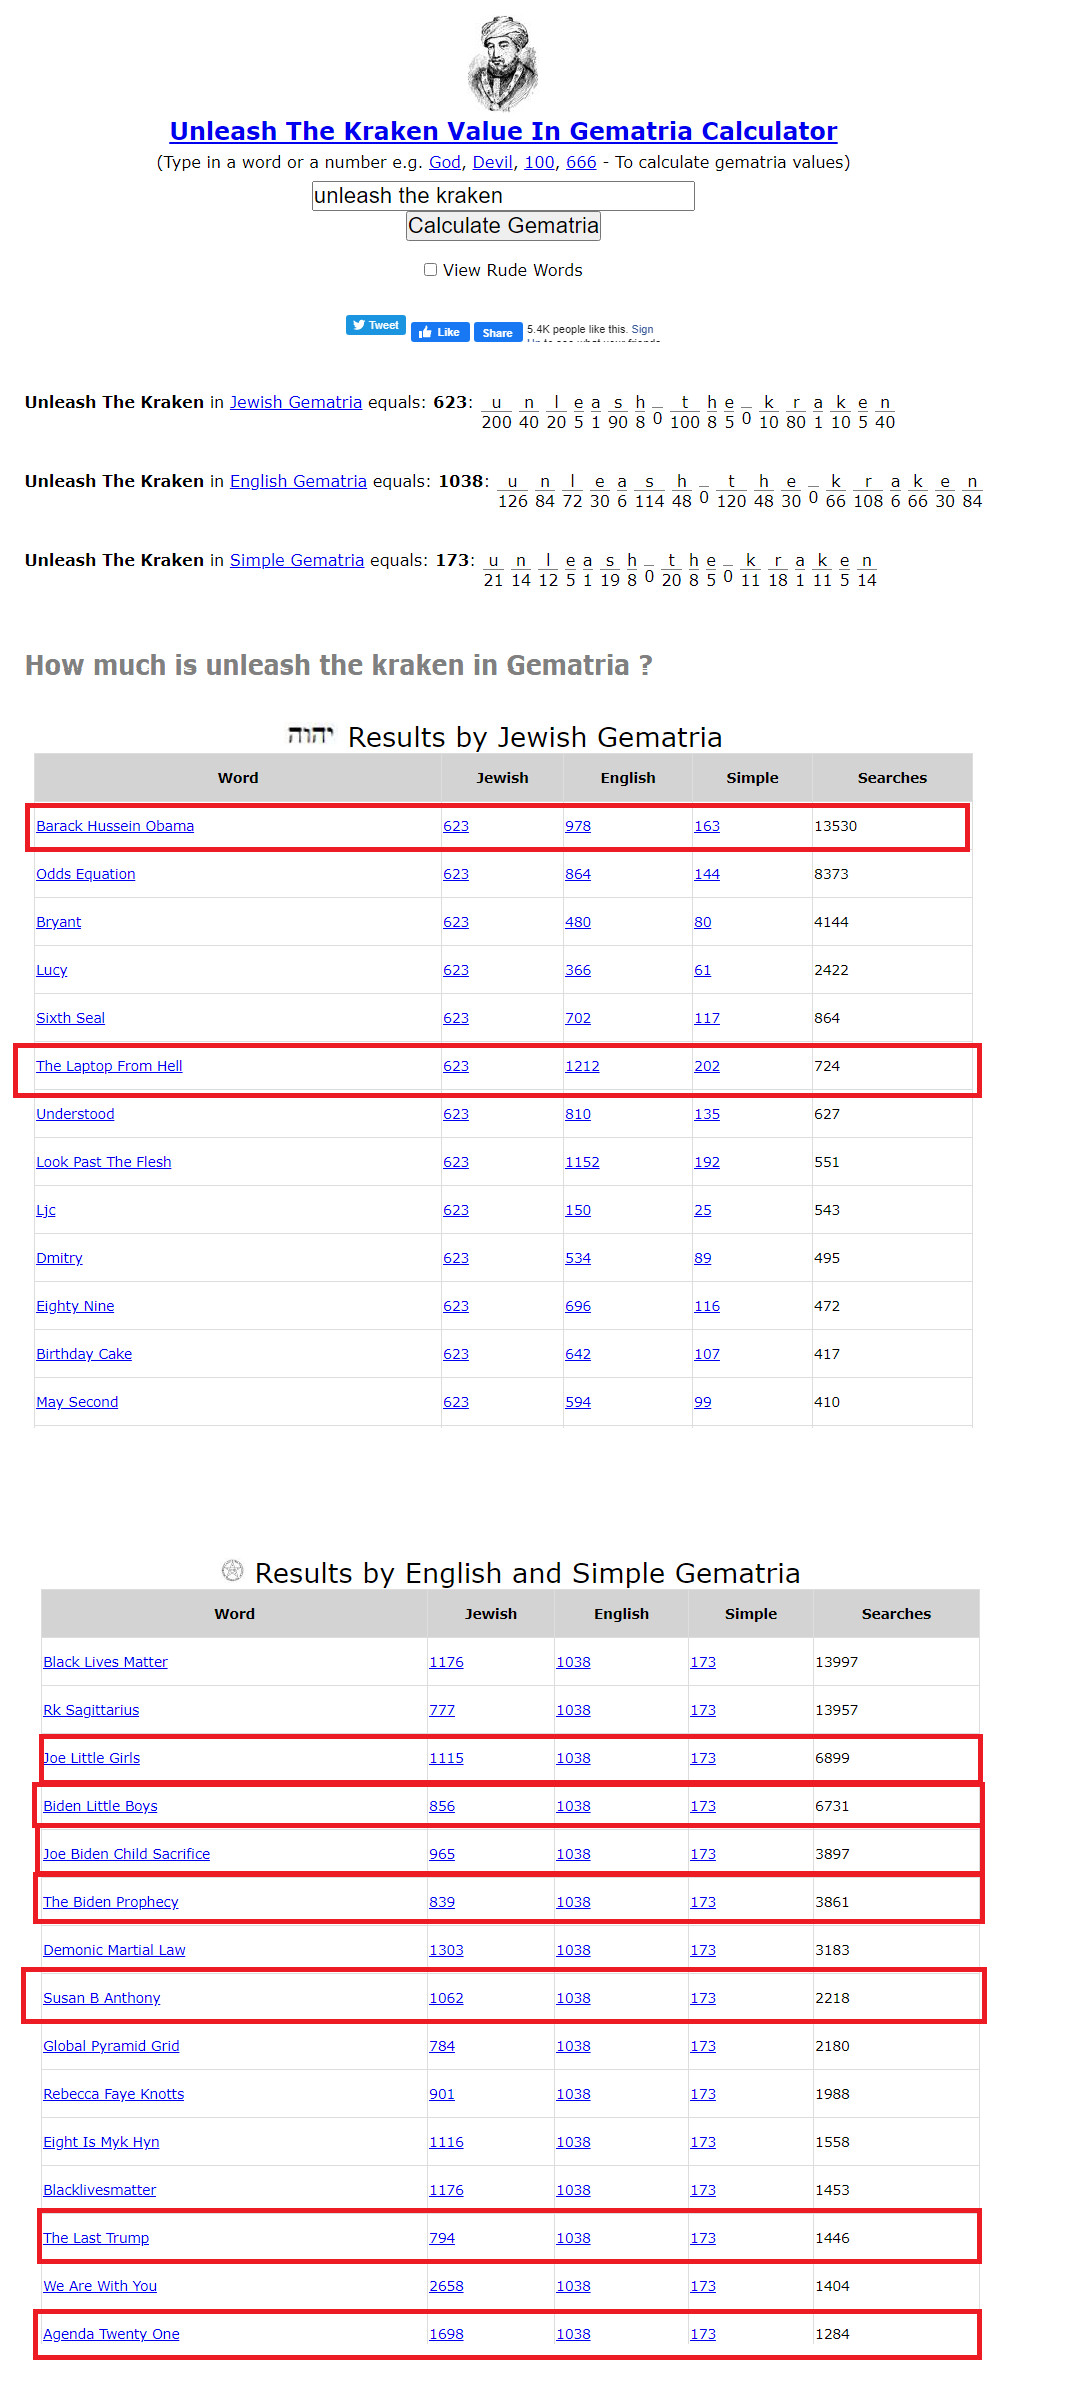Viewport: 1088px width, 2404px height.
Task: Click the Calculate Gematria button
Action: coord(503,226)
